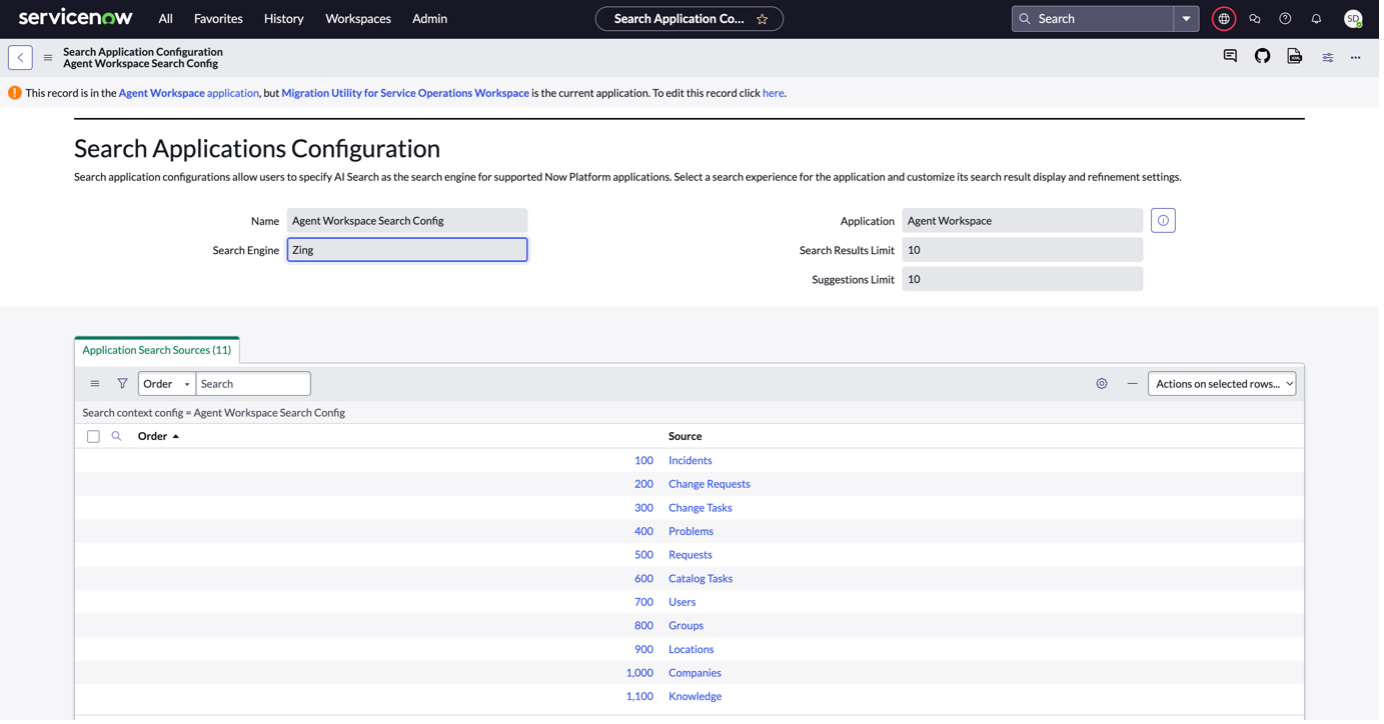The image size is (1384, 724).
Task: Open the chat sidebar icon in header
Action: click(1259, 19)
